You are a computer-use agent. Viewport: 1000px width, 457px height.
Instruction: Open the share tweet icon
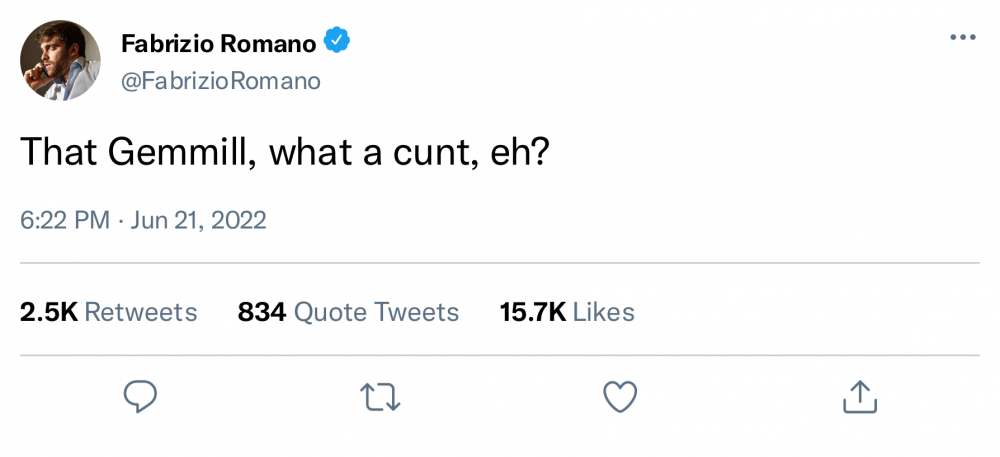[x=860, y=396]
